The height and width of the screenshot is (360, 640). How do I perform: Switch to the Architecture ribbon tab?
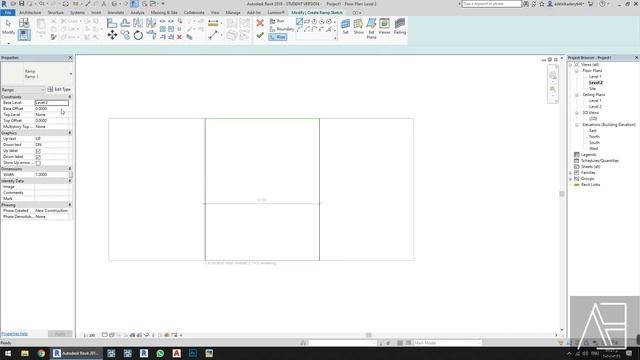coord(30,13)
